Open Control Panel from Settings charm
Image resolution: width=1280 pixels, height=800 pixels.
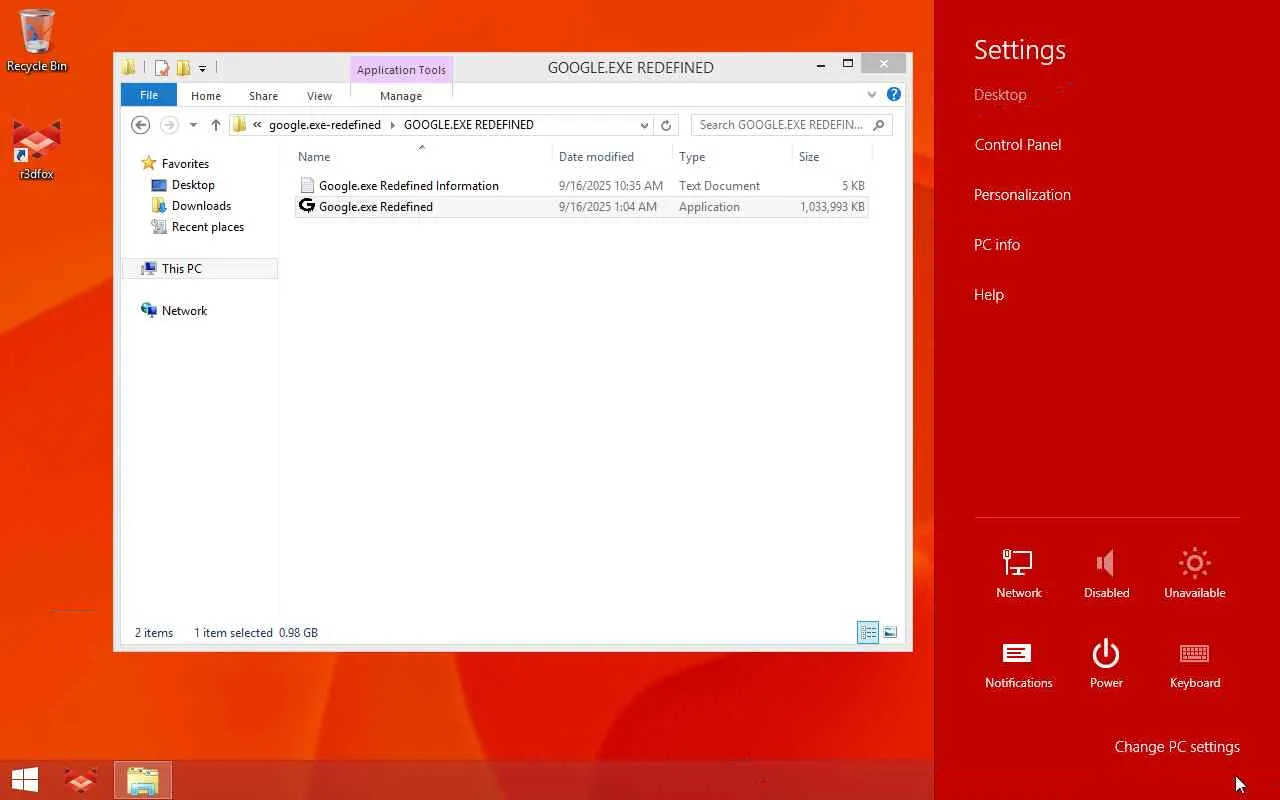(1018, 145)
